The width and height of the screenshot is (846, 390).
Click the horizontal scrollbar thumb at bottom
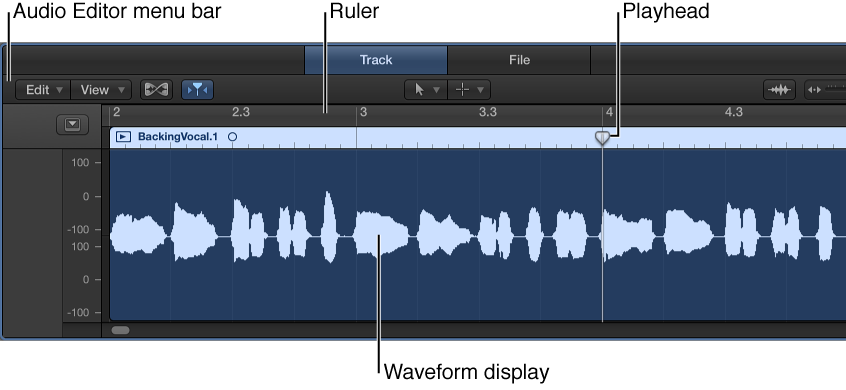click(x=120, y=330)
